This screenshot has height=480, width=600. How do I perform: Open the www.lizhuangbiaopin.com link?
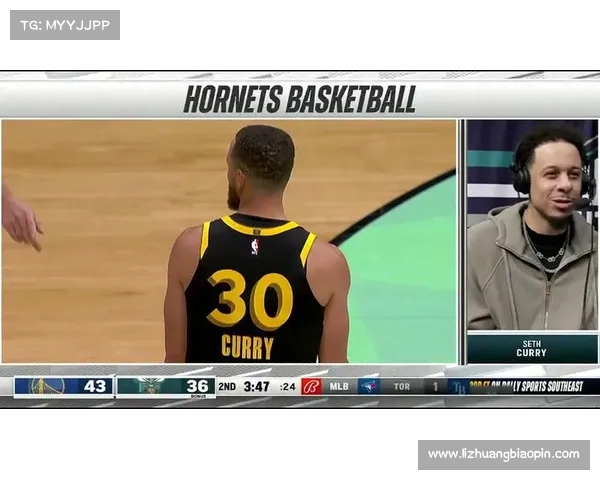(x=504, y=454)
